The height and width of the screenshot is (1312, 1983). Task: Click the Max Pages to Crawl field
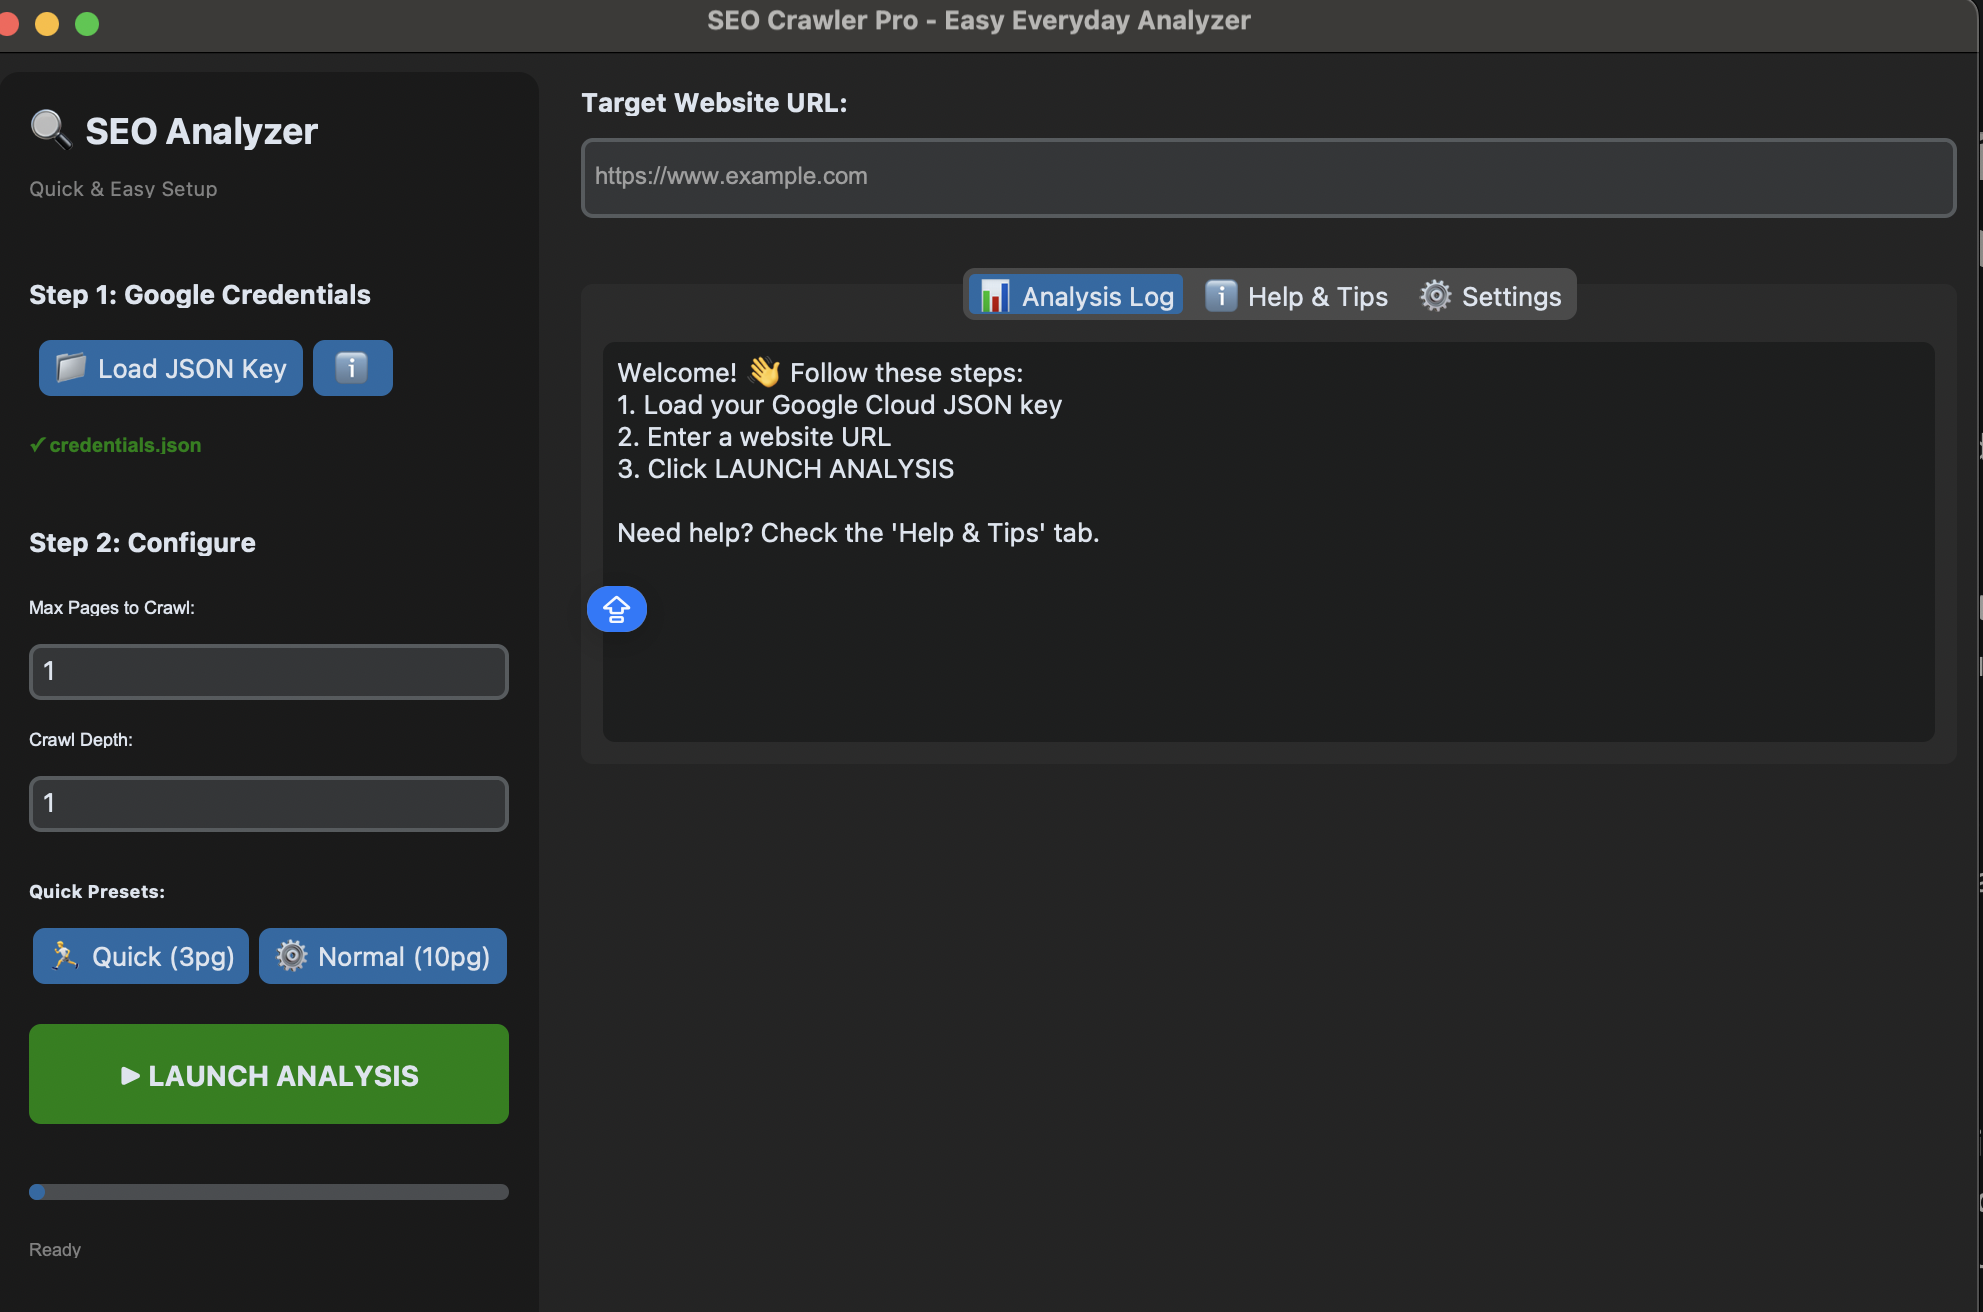pyautogui.click(x=269, y=672)
